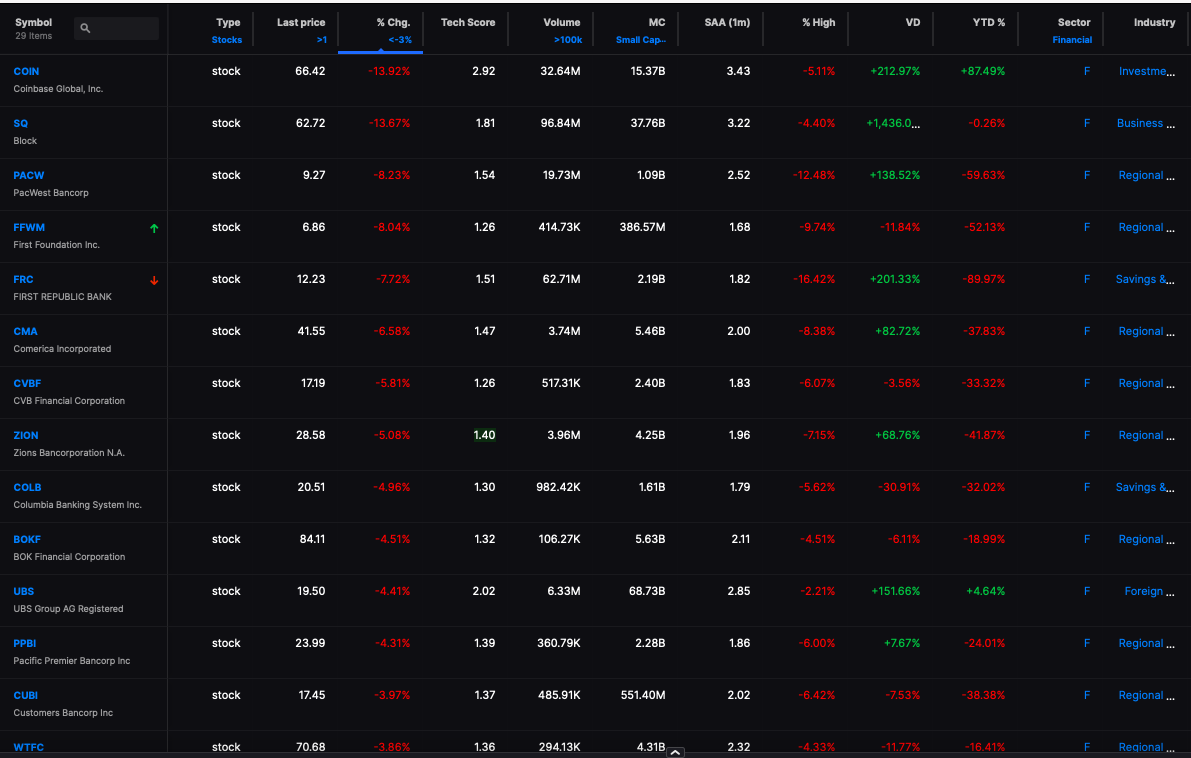Click the F sector link for ZION
Viewport: 1191px width, 758px height.
[1087, 435]
